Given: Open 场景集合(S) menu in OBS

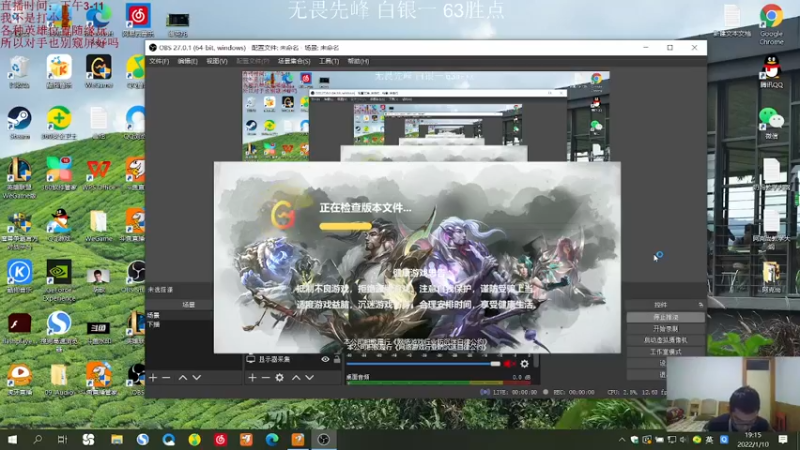Looking at the screenshot, I should (294, 61).
